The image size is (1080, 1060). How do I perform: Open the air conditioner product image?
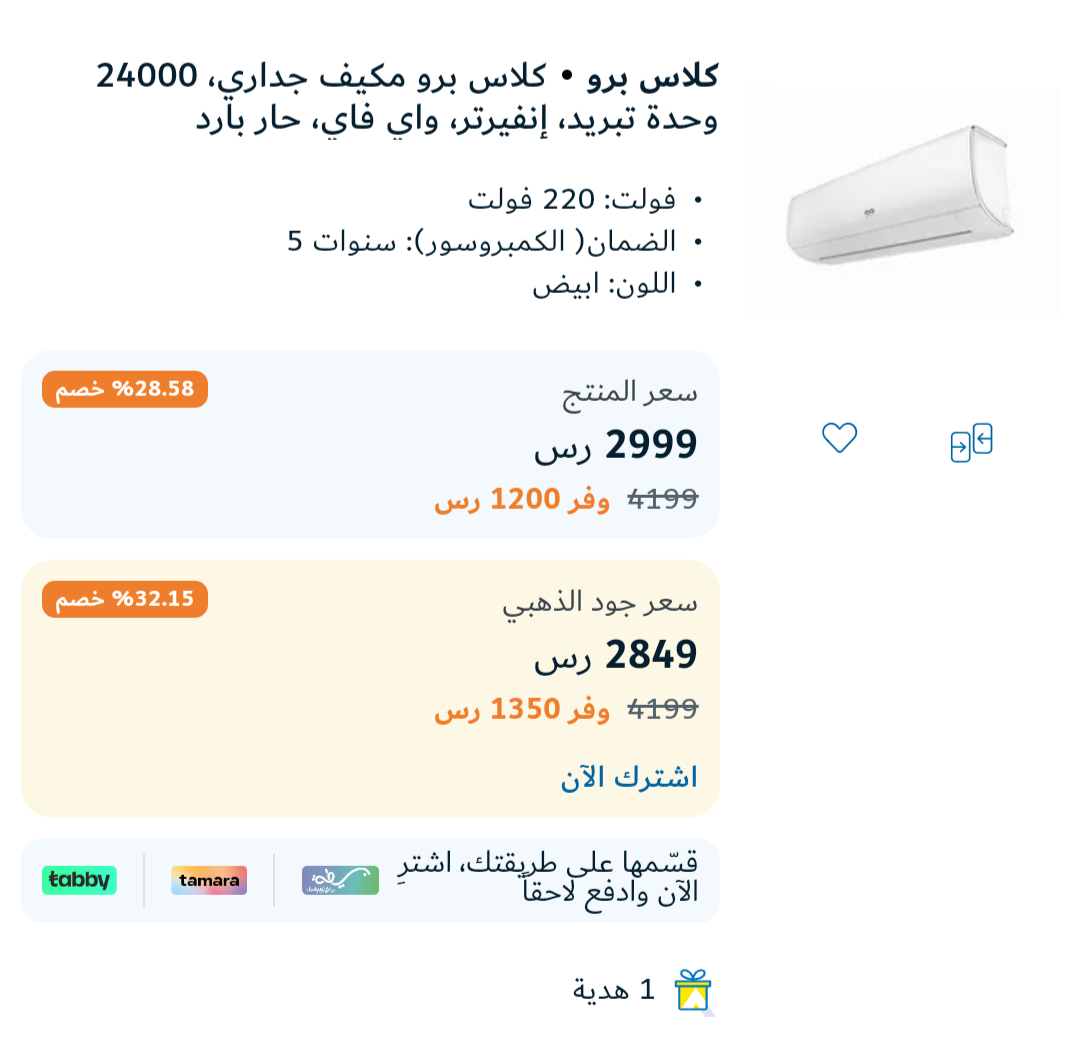[903, 200]
